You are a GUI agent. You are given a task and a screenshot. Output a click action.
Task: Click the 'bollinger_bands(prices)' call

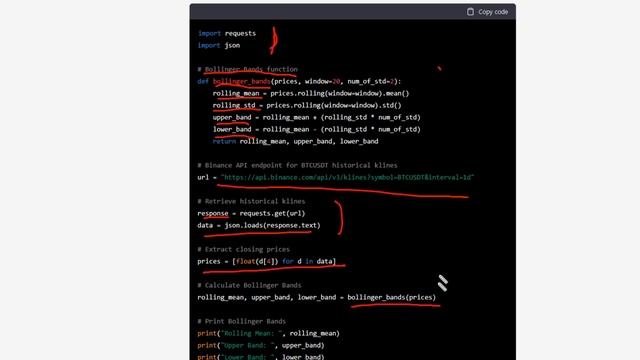click(391, 298)
